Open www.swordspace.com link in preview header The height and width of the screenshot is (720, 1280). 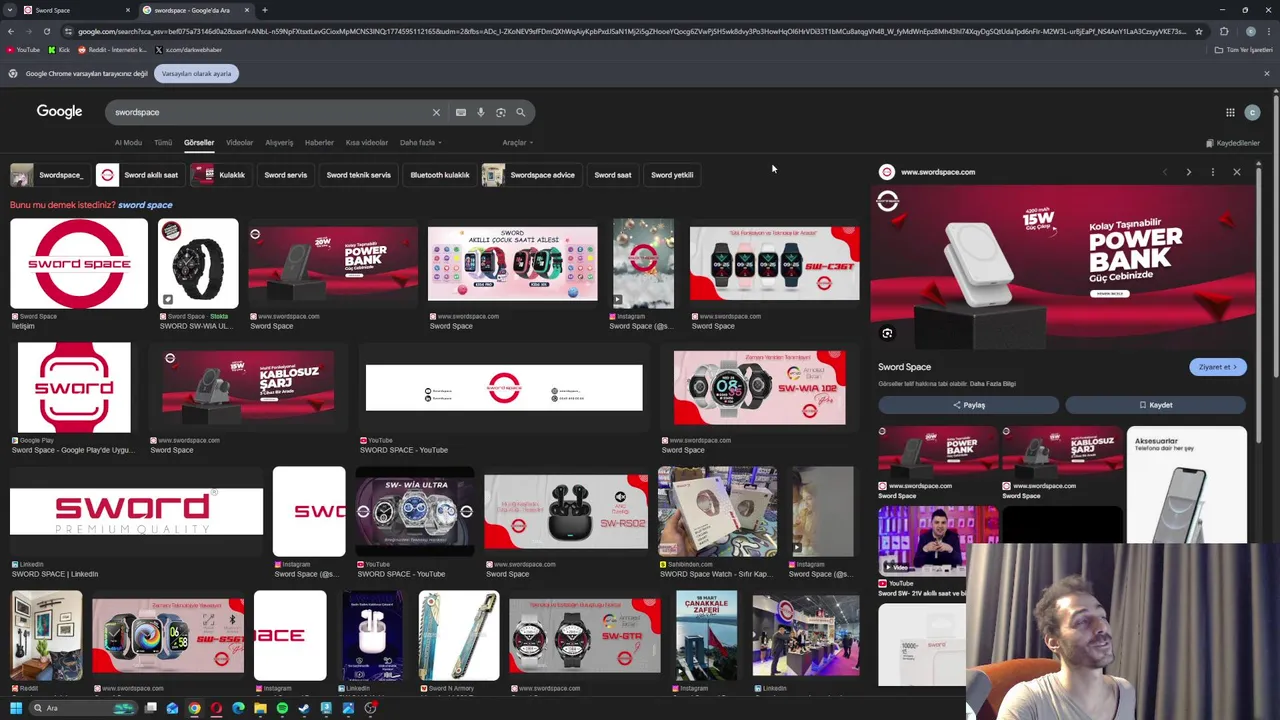point(937,172)
